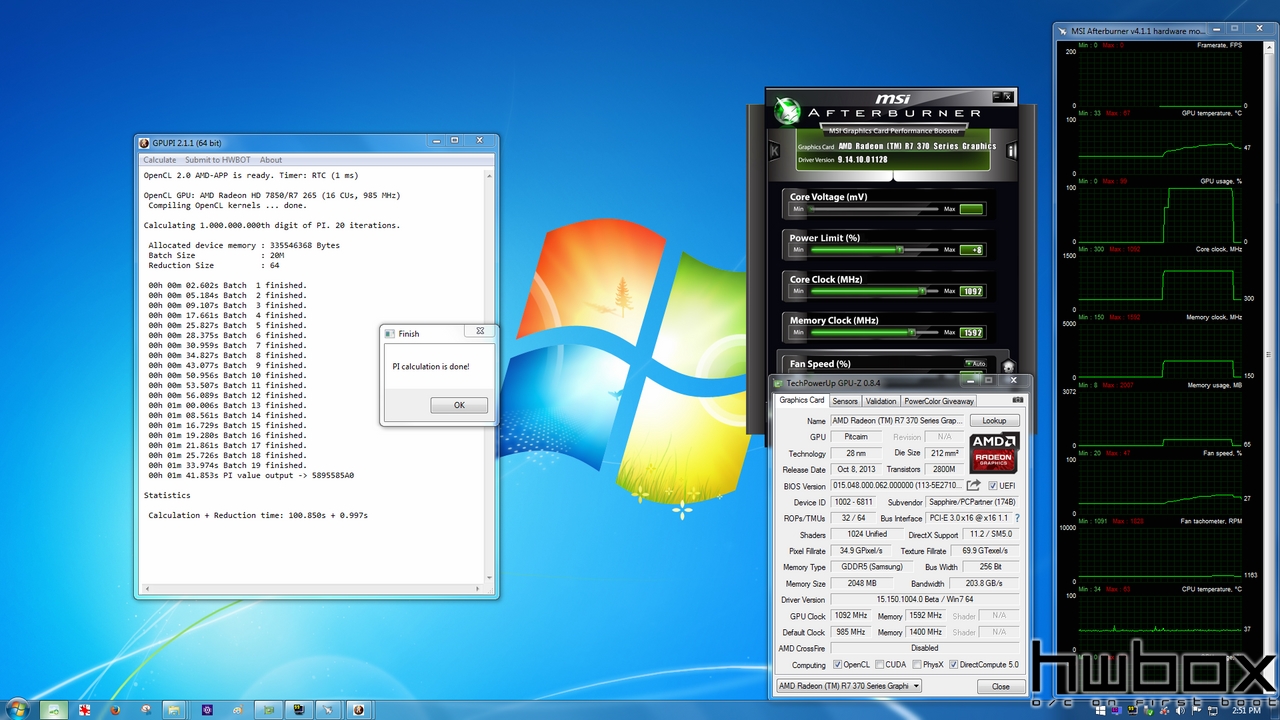Open the MSI Afterburner info 'i' button
The image size is (1280, 720).
tap(1011, 151)
